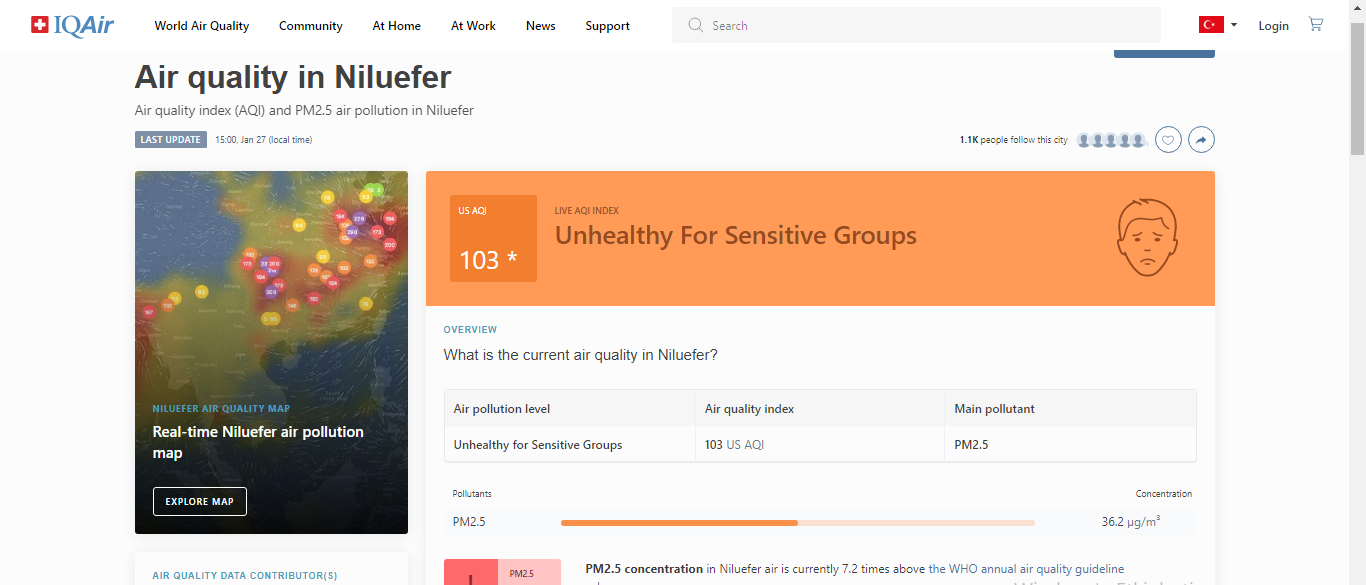Go to the News section
The width and height of the screenshot is (1366, 585).
[x=541, y=26]
